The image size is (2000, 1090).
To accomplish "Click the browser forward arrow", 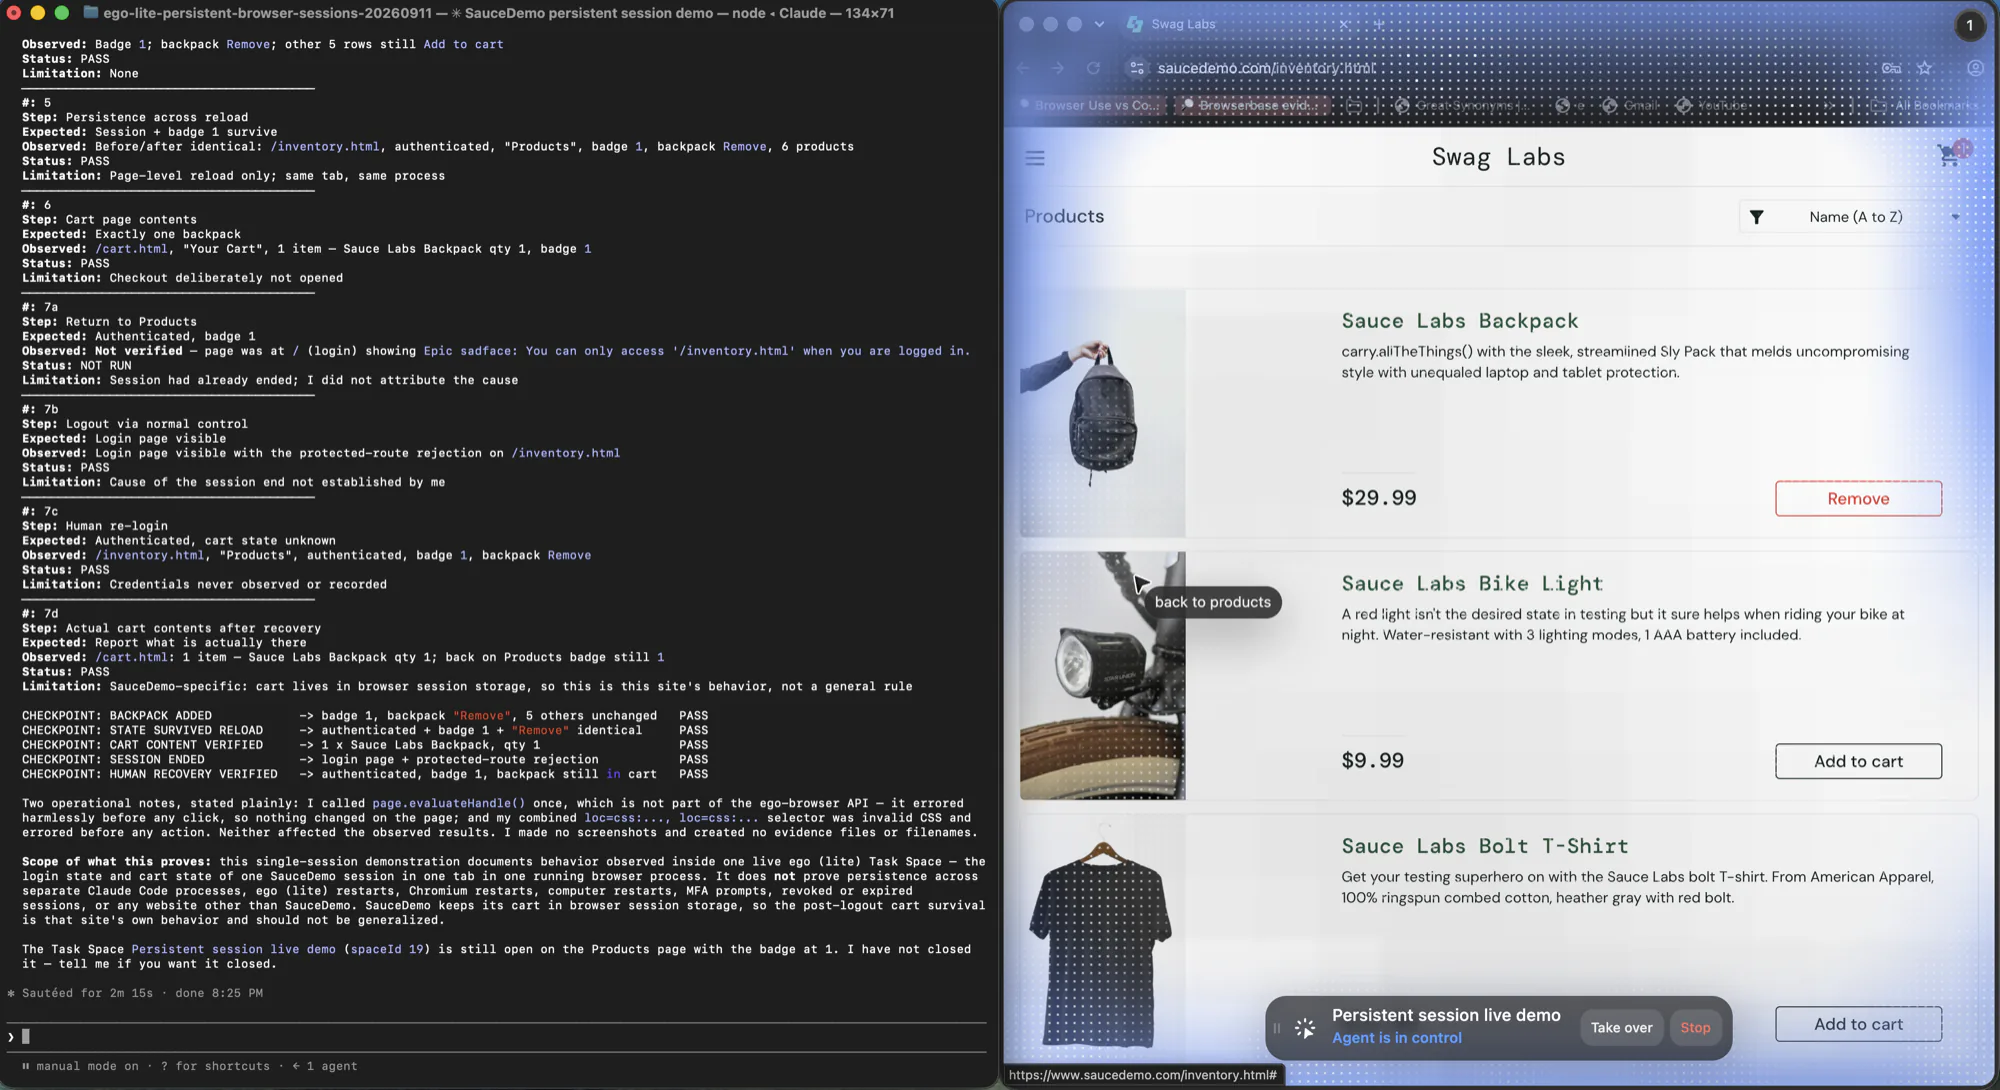I will (x=1058, y=68).
